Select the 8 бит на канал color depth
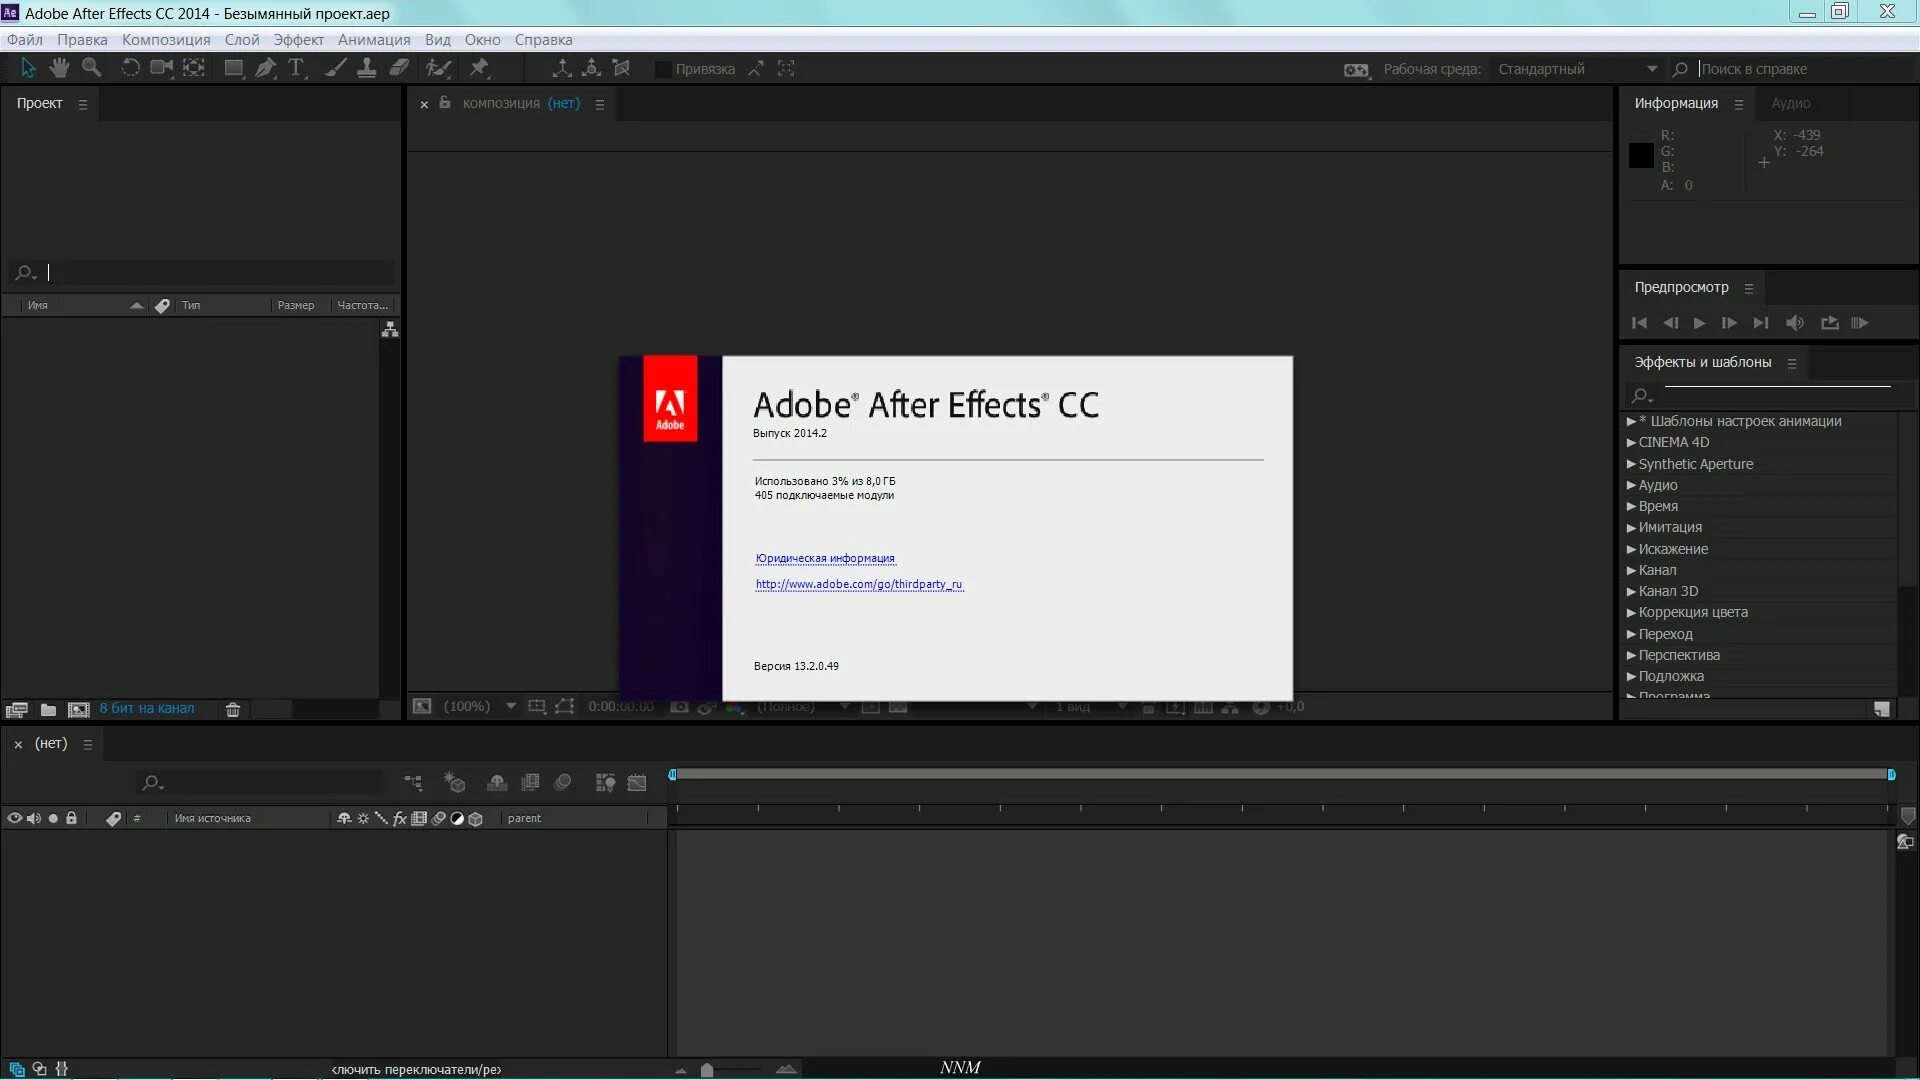The height and width of the screenshot is (1080, 1920). (x=146, y=709)
